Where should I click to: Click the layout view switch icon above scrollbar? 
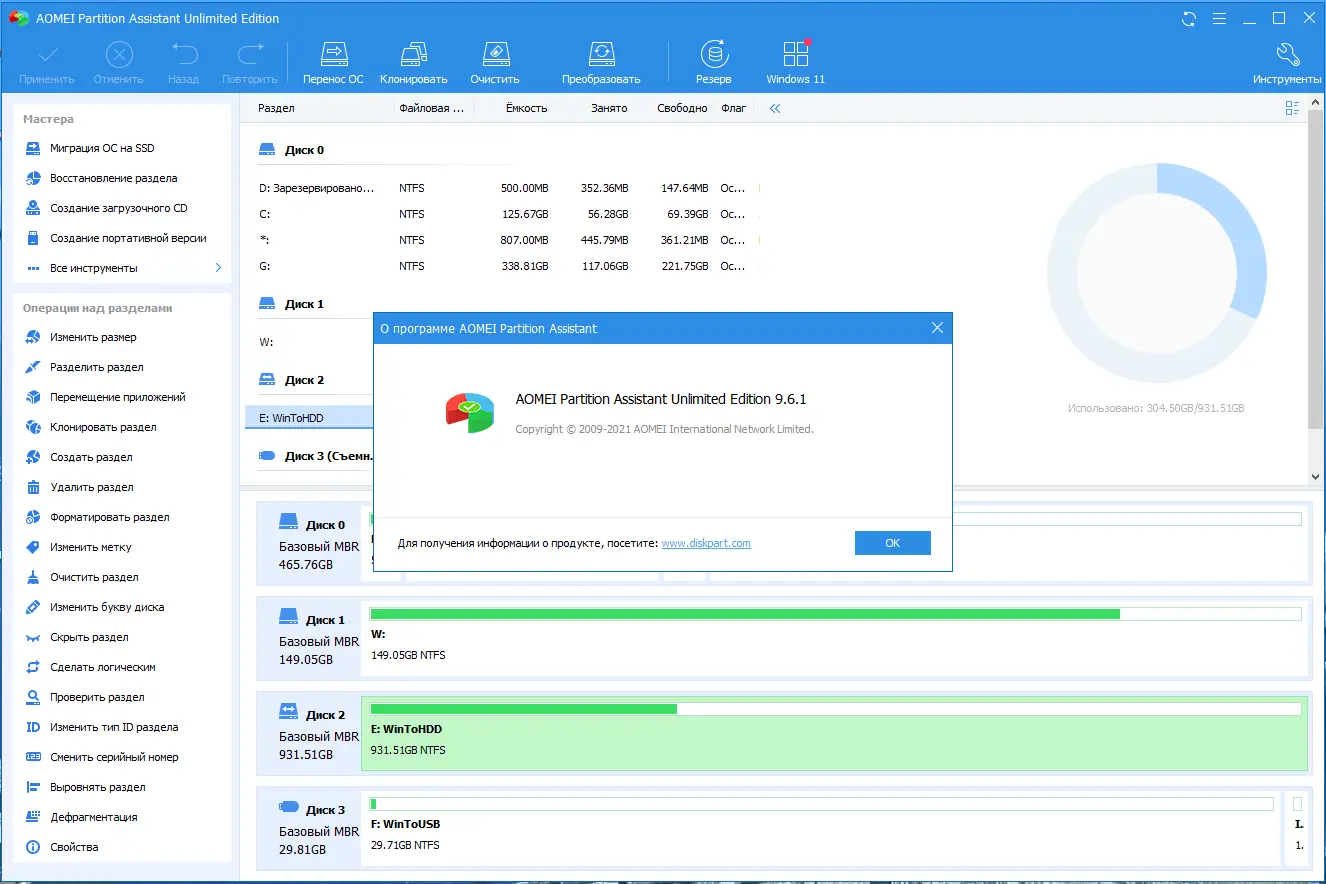[1292, 107]
